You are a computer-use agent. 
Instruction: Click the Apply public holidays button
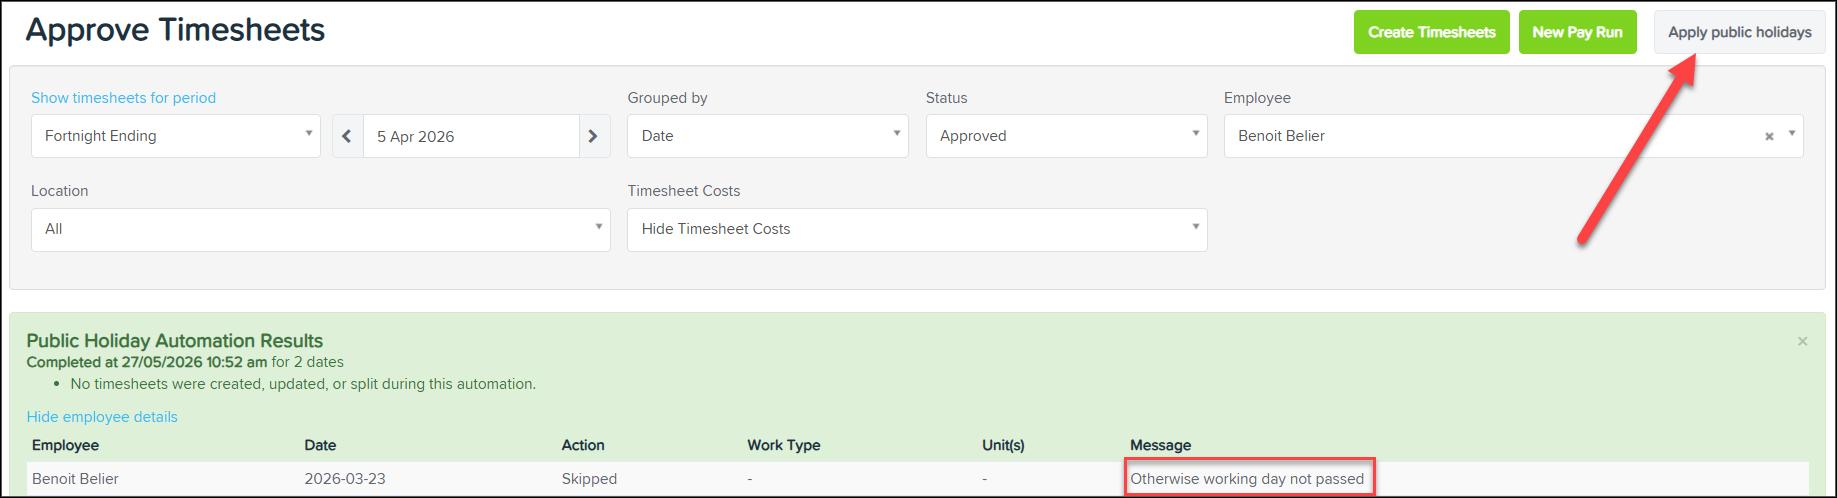tap(1740, 32)
